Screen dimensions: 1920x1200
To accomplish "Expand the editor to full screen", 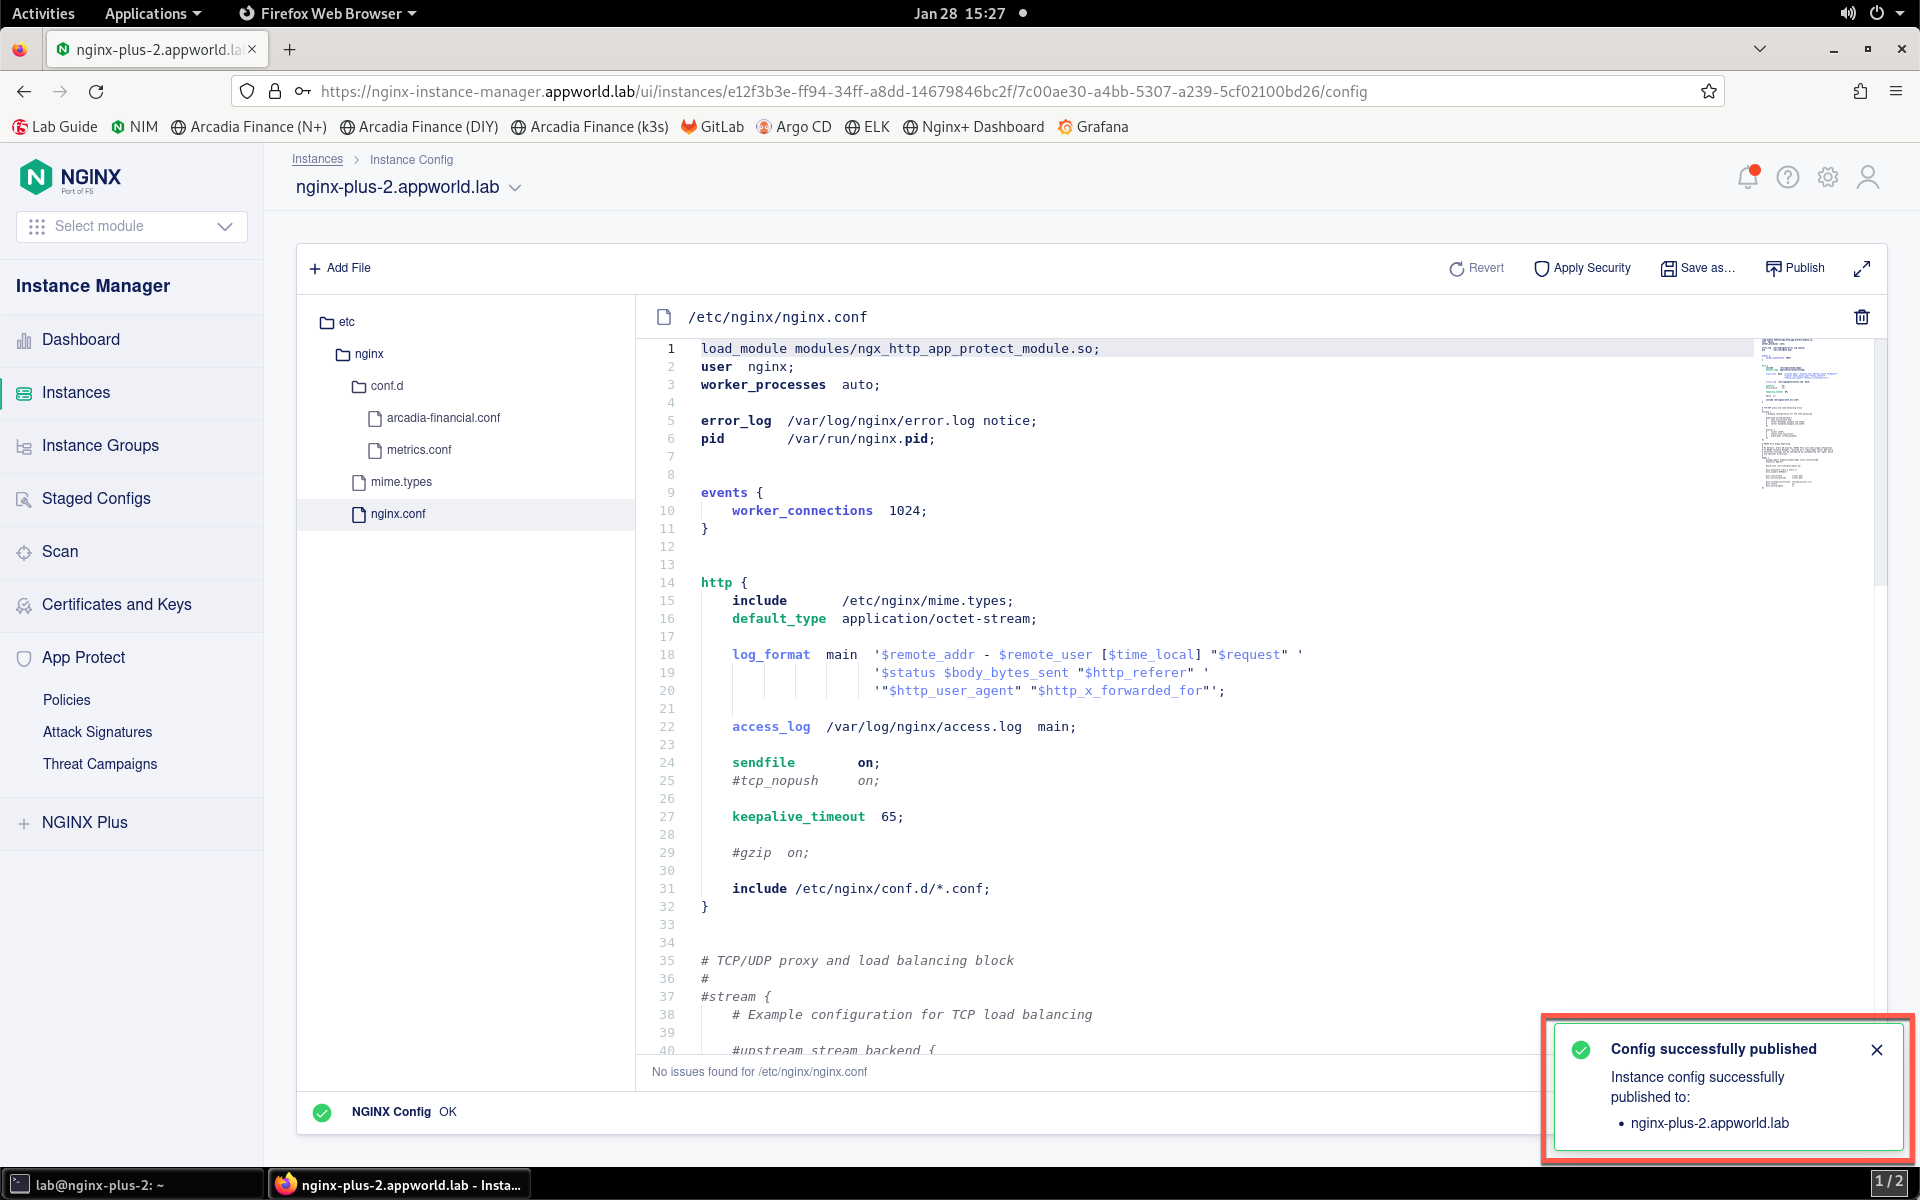I will (1861, 269).
